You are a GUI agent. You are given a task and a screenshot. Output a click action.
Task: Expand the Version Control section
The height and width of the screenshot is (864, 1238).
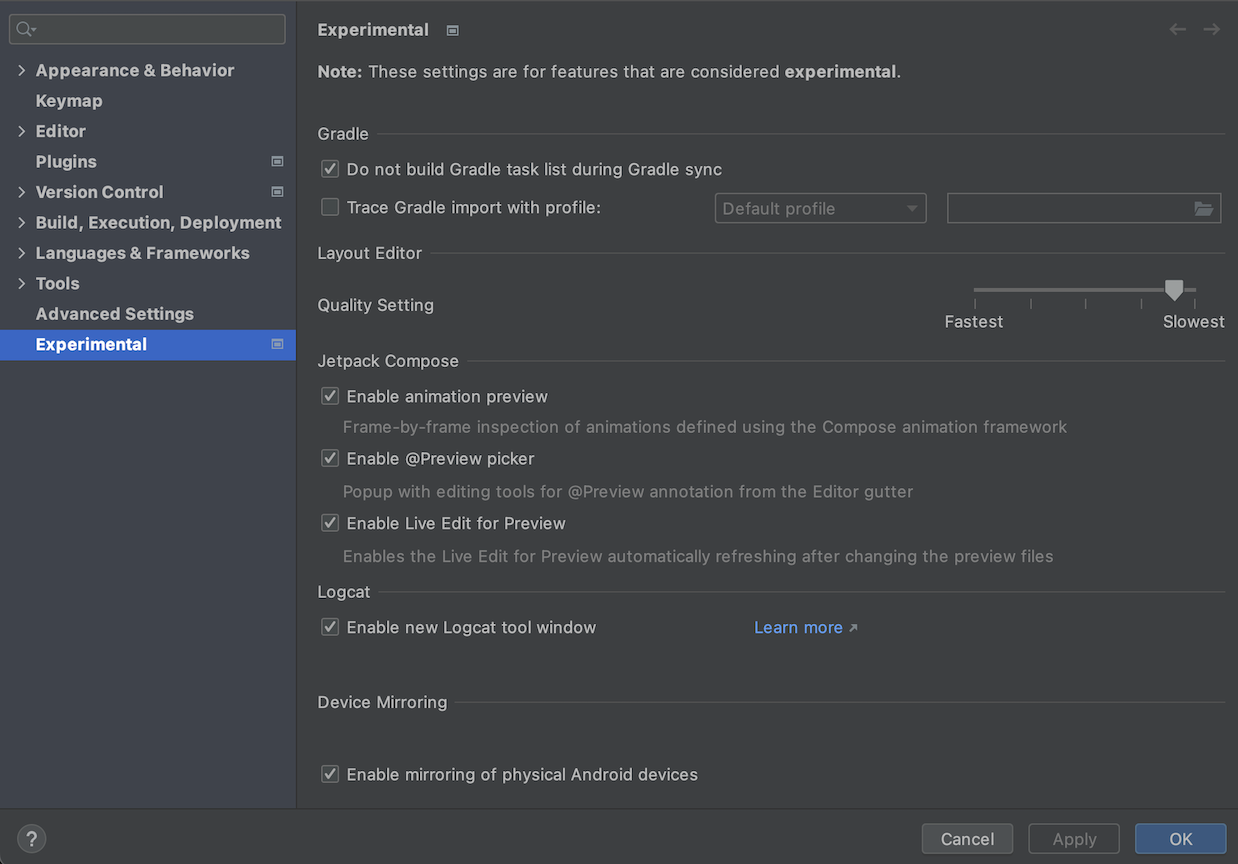click(22, 192)
